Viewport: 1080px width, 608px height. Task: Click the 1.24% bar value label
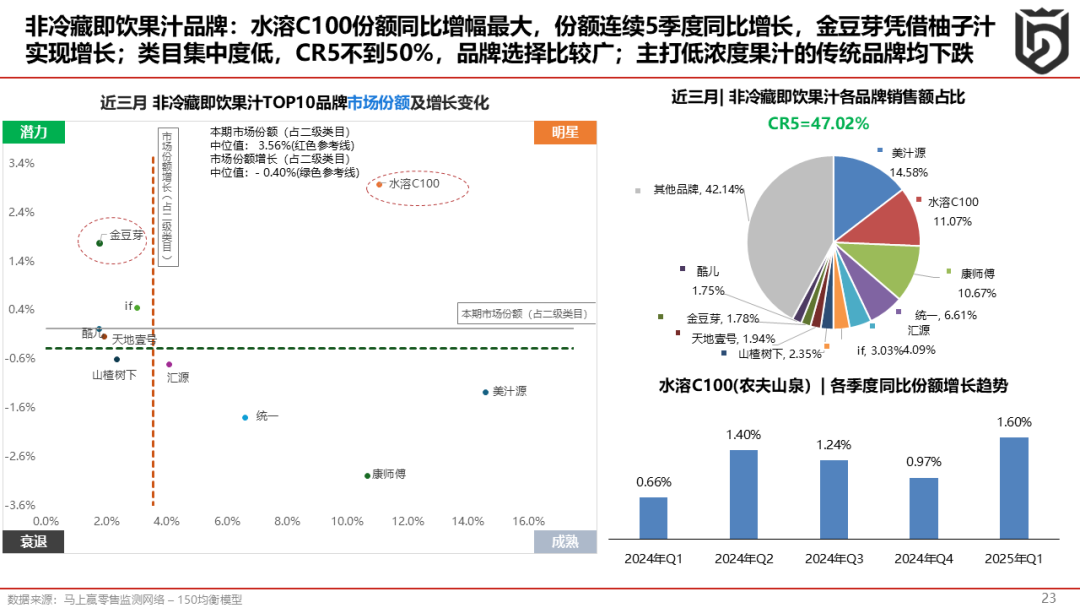pyautogui.click(x=833, y=445)
